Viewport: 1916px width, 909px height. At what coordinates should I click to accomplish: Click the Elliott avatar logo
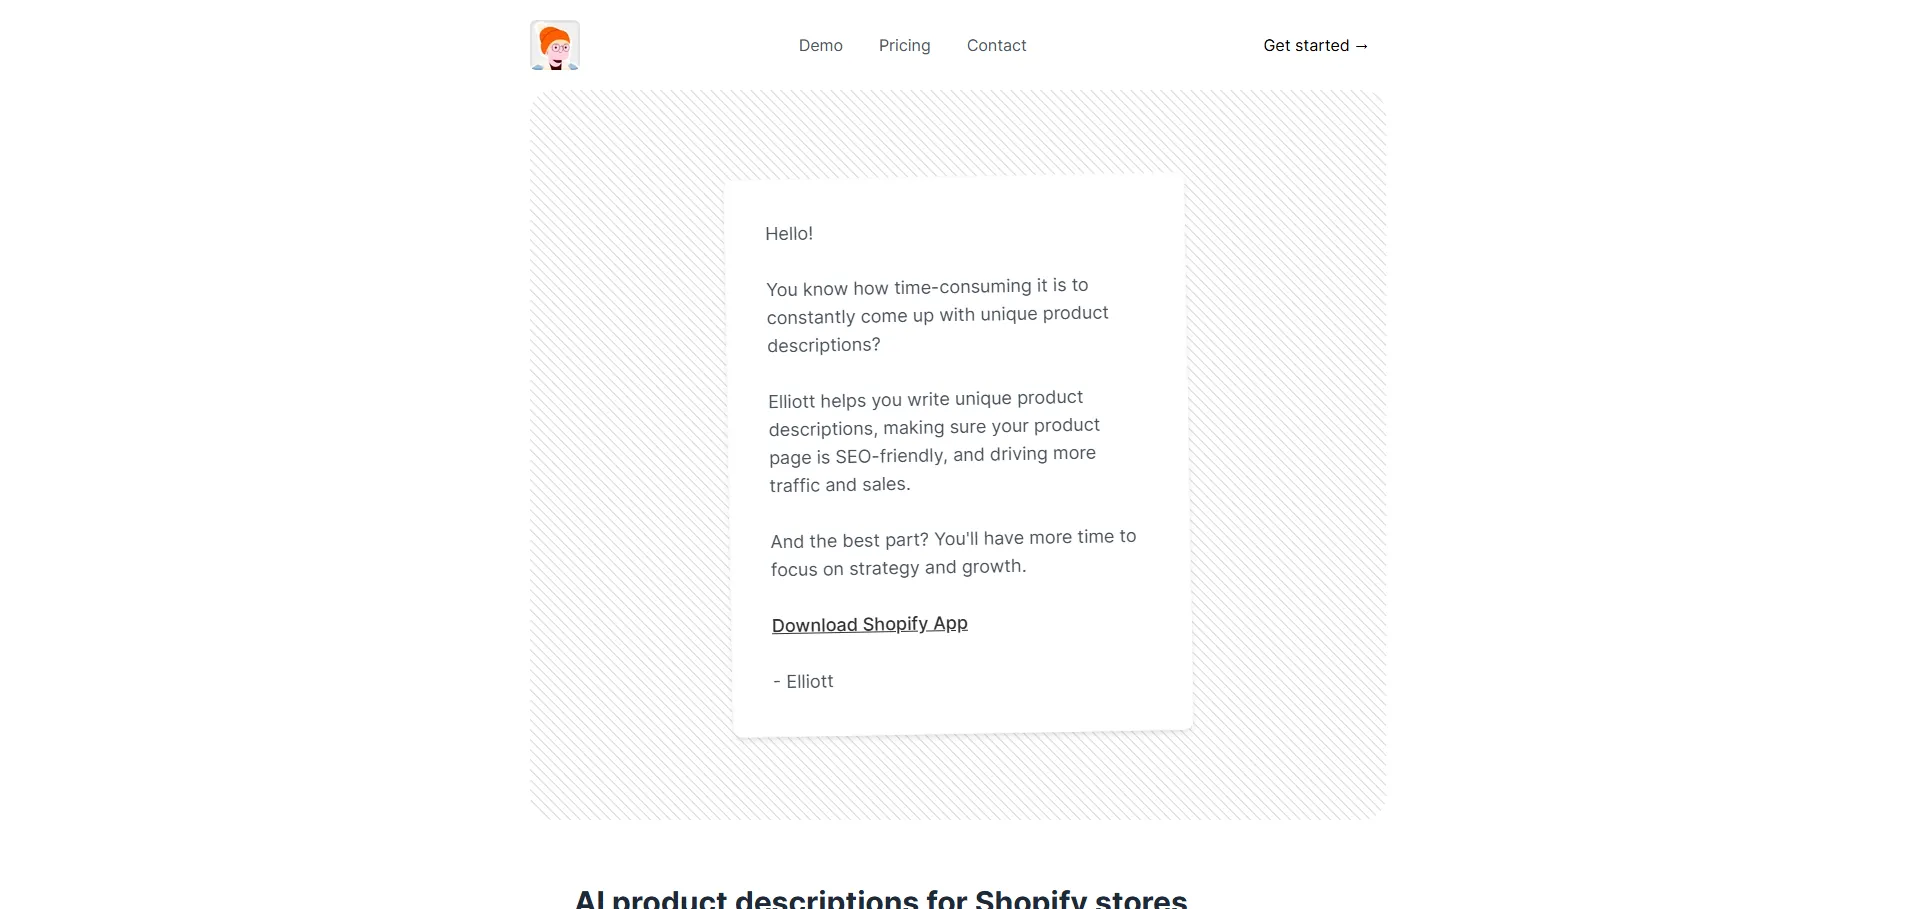point(555,46)
